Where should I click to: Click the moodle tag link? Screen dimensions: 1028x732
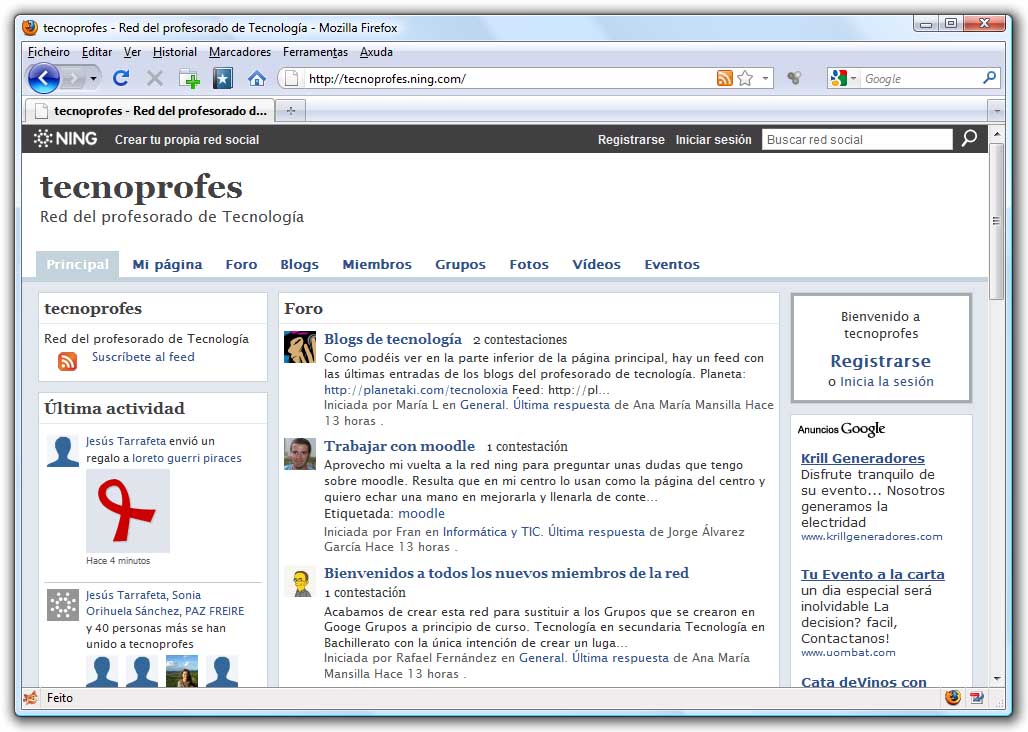(422, 513)
